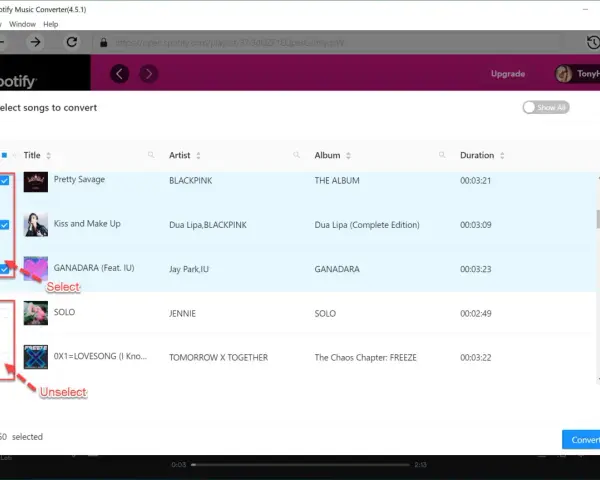Click the padlock icon in the address bar
The height and width of the screenshot is (480, 600).
point(103,42)
